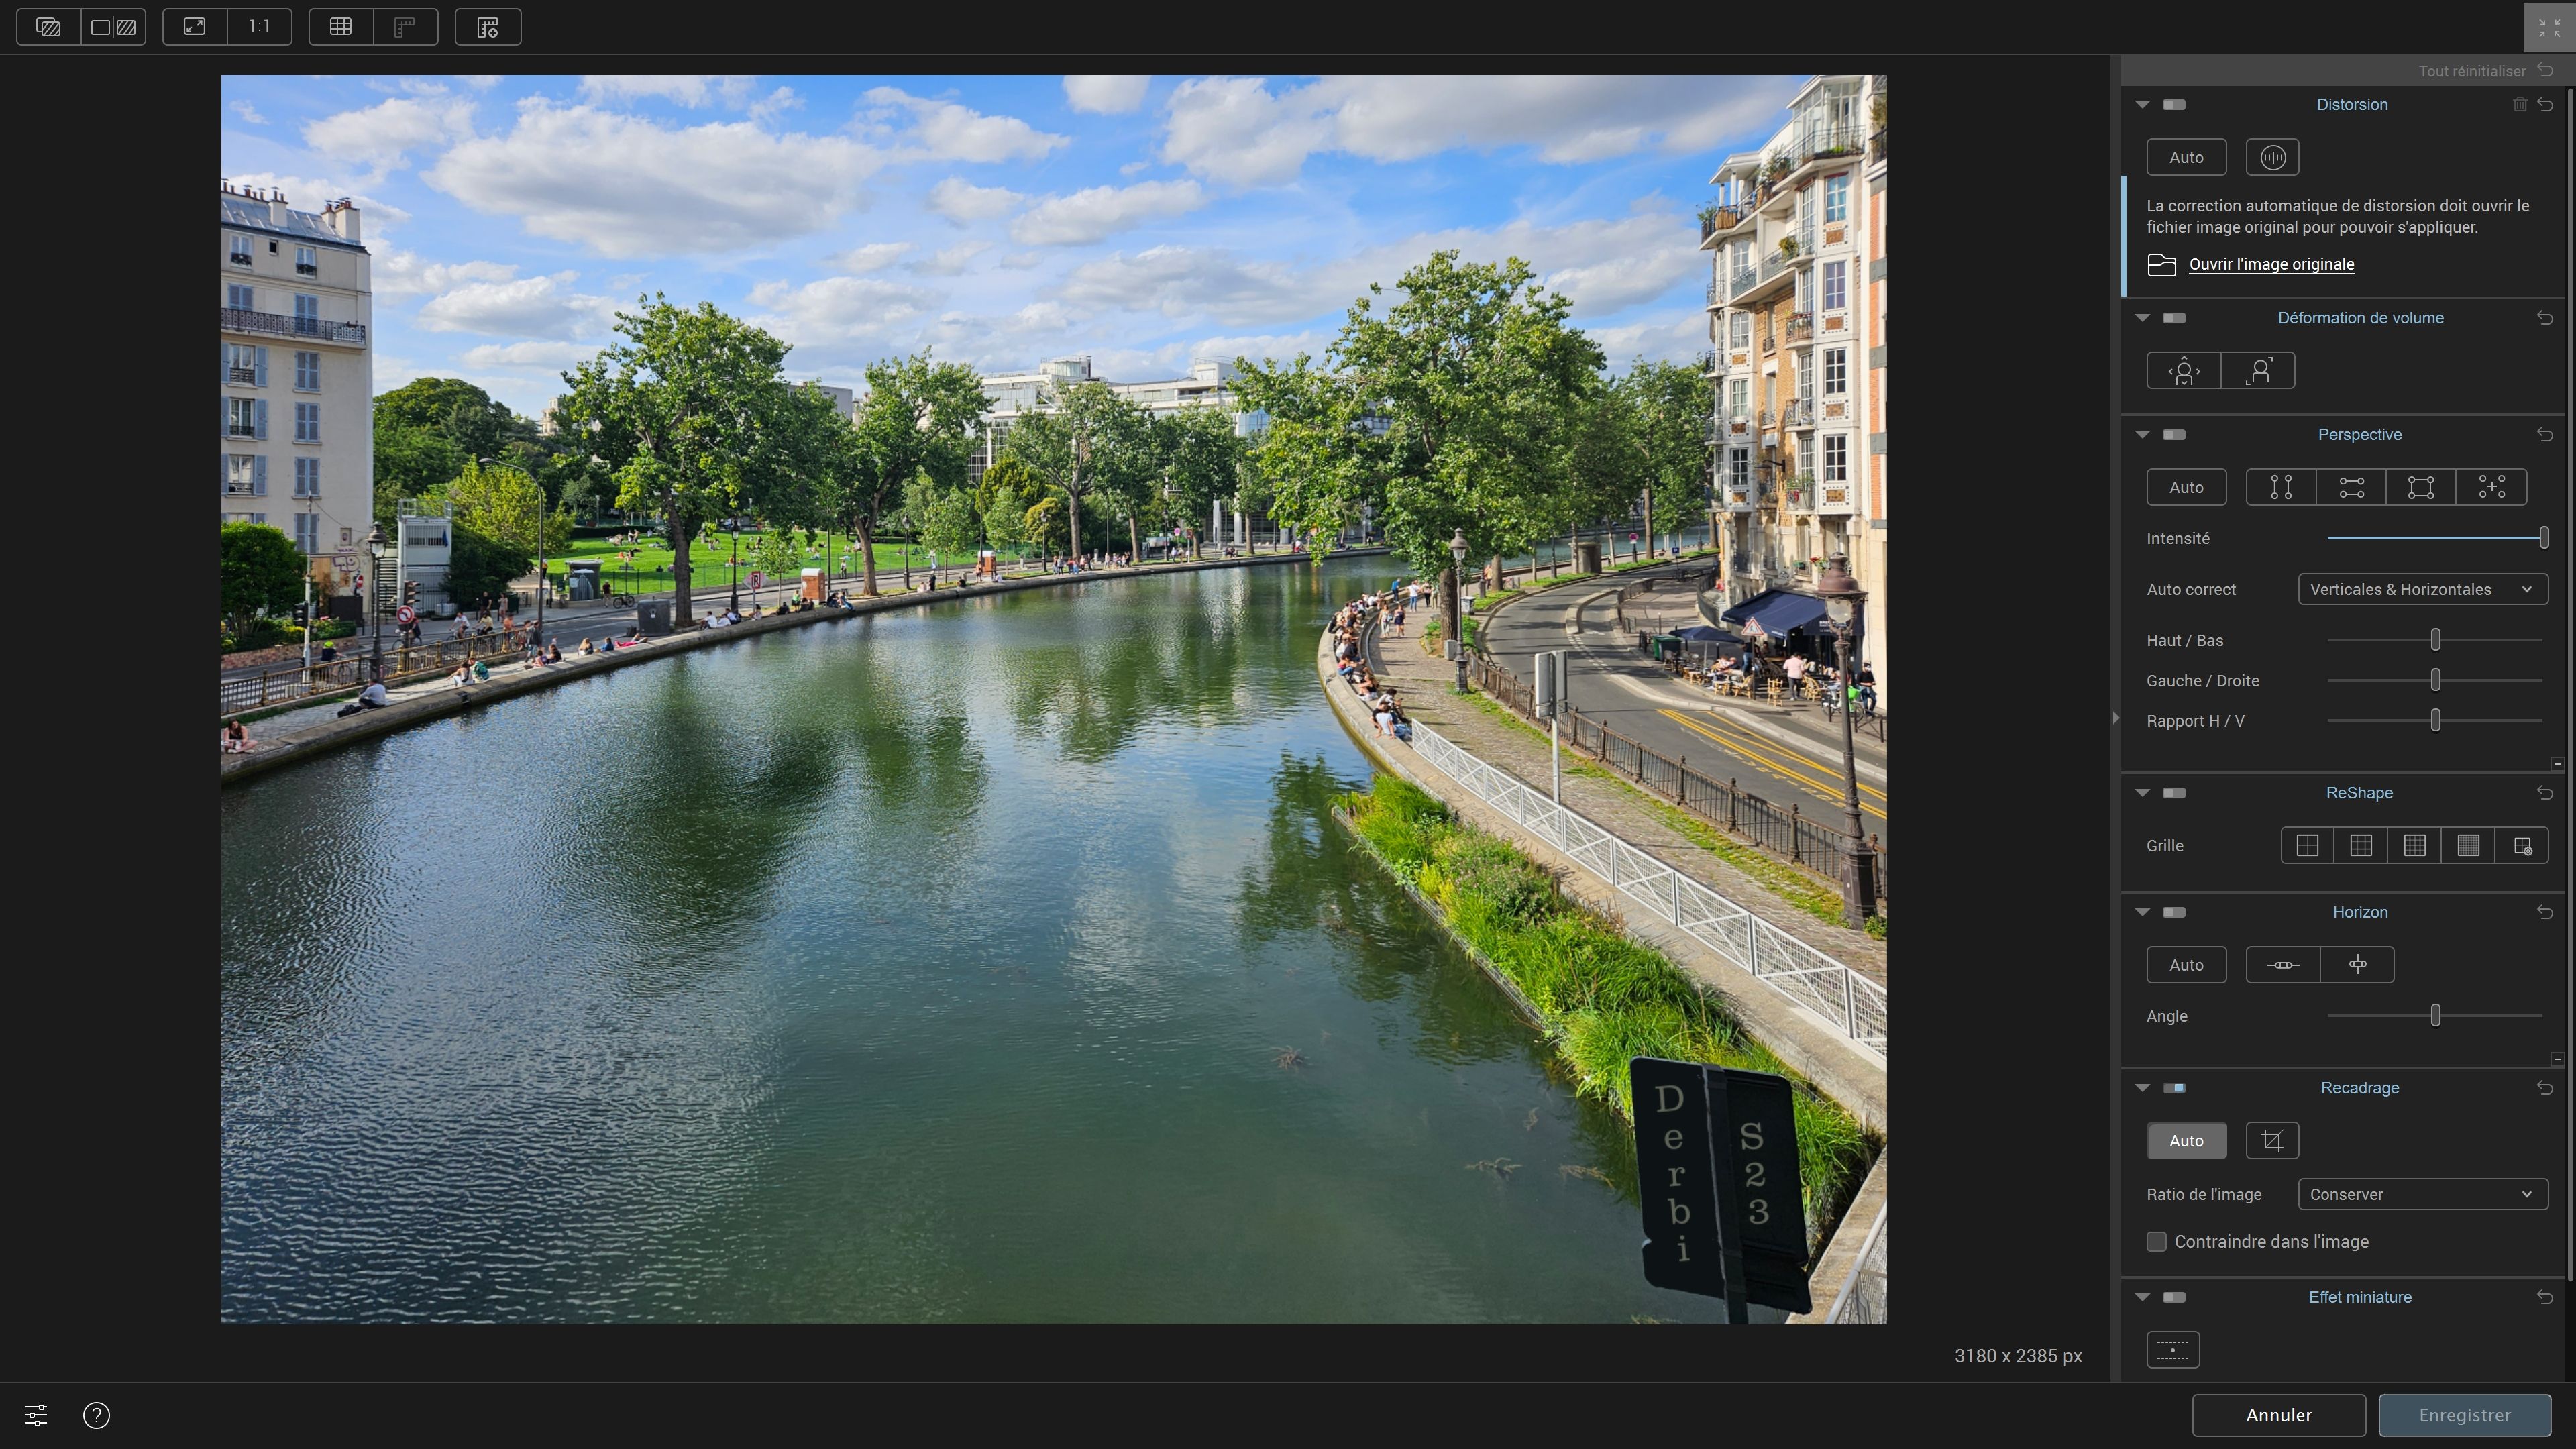The image size is (2576, 1449).
Task: Open the Auto correct Verticales & Horizontales dropdown
Action: pos(2422,589)
